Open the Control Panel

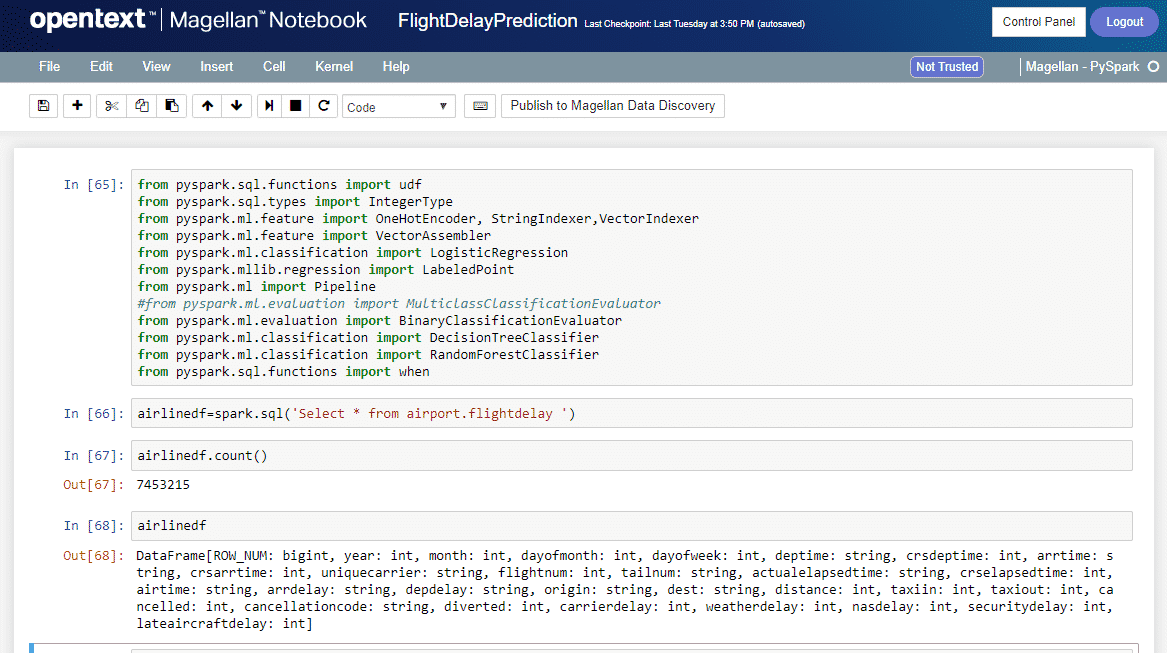click(1038, 21)
